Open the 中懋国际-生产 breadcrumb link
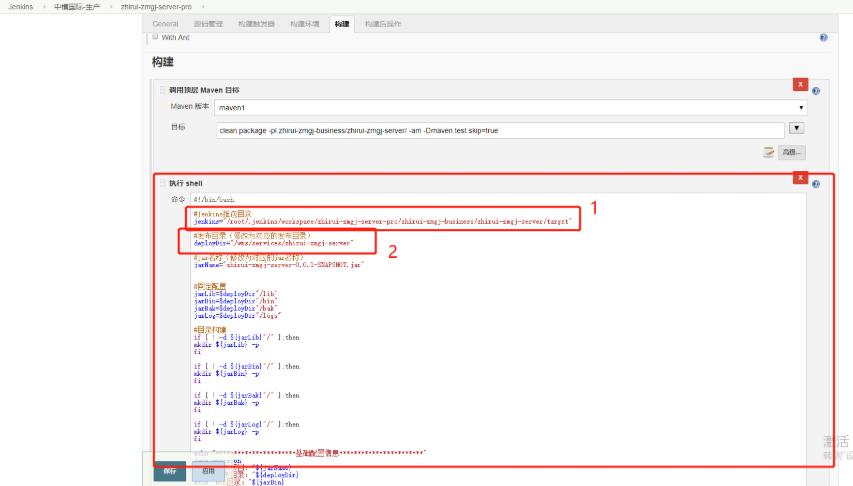The image size is (853, 486). click(x=77, y=7)
